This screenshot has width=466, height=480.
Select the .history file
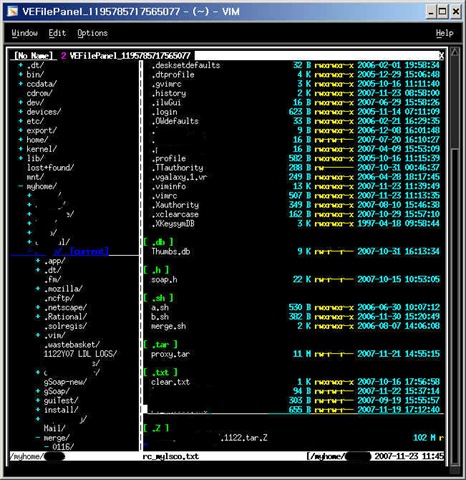[x=169, y=93]
